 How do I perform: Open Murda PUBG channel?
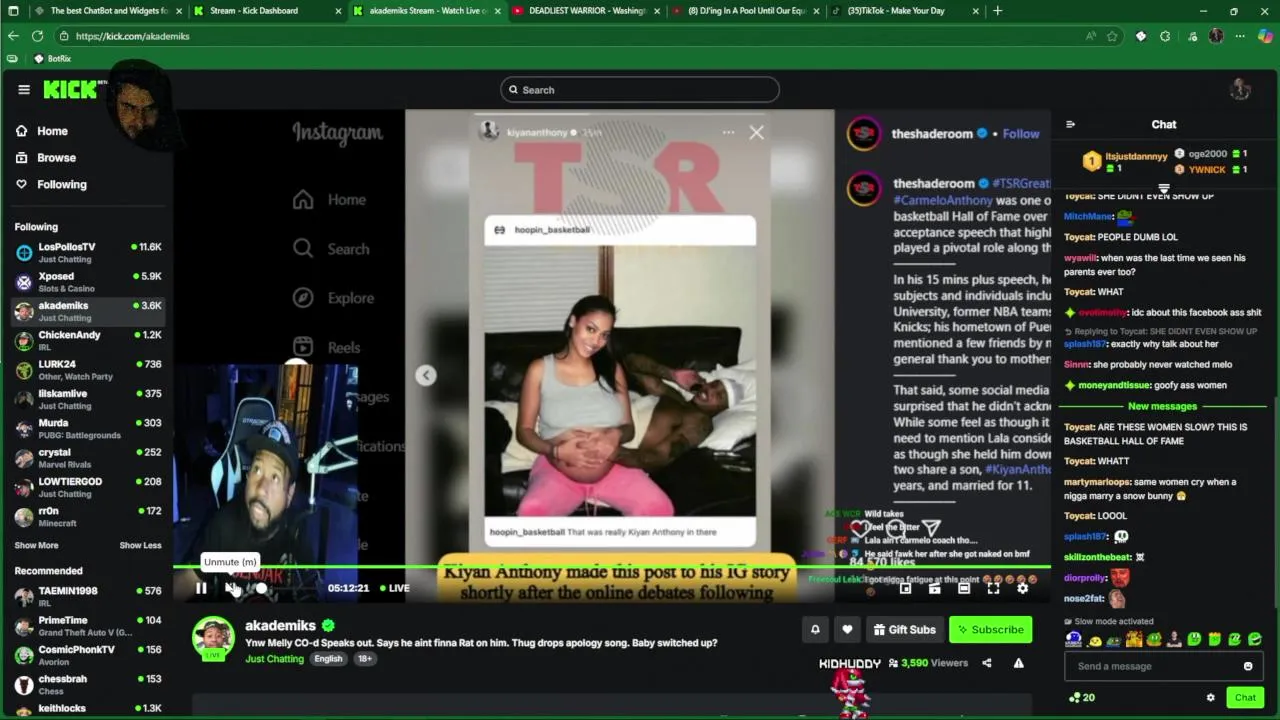point(88,428)
